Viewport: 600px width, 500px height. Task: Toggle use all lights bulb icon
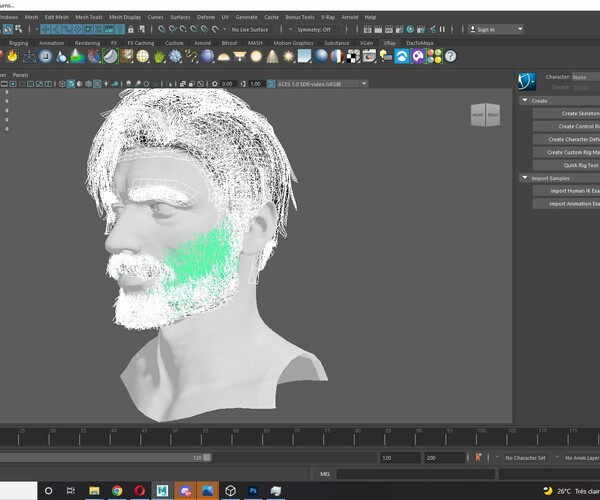click(106, 84)
